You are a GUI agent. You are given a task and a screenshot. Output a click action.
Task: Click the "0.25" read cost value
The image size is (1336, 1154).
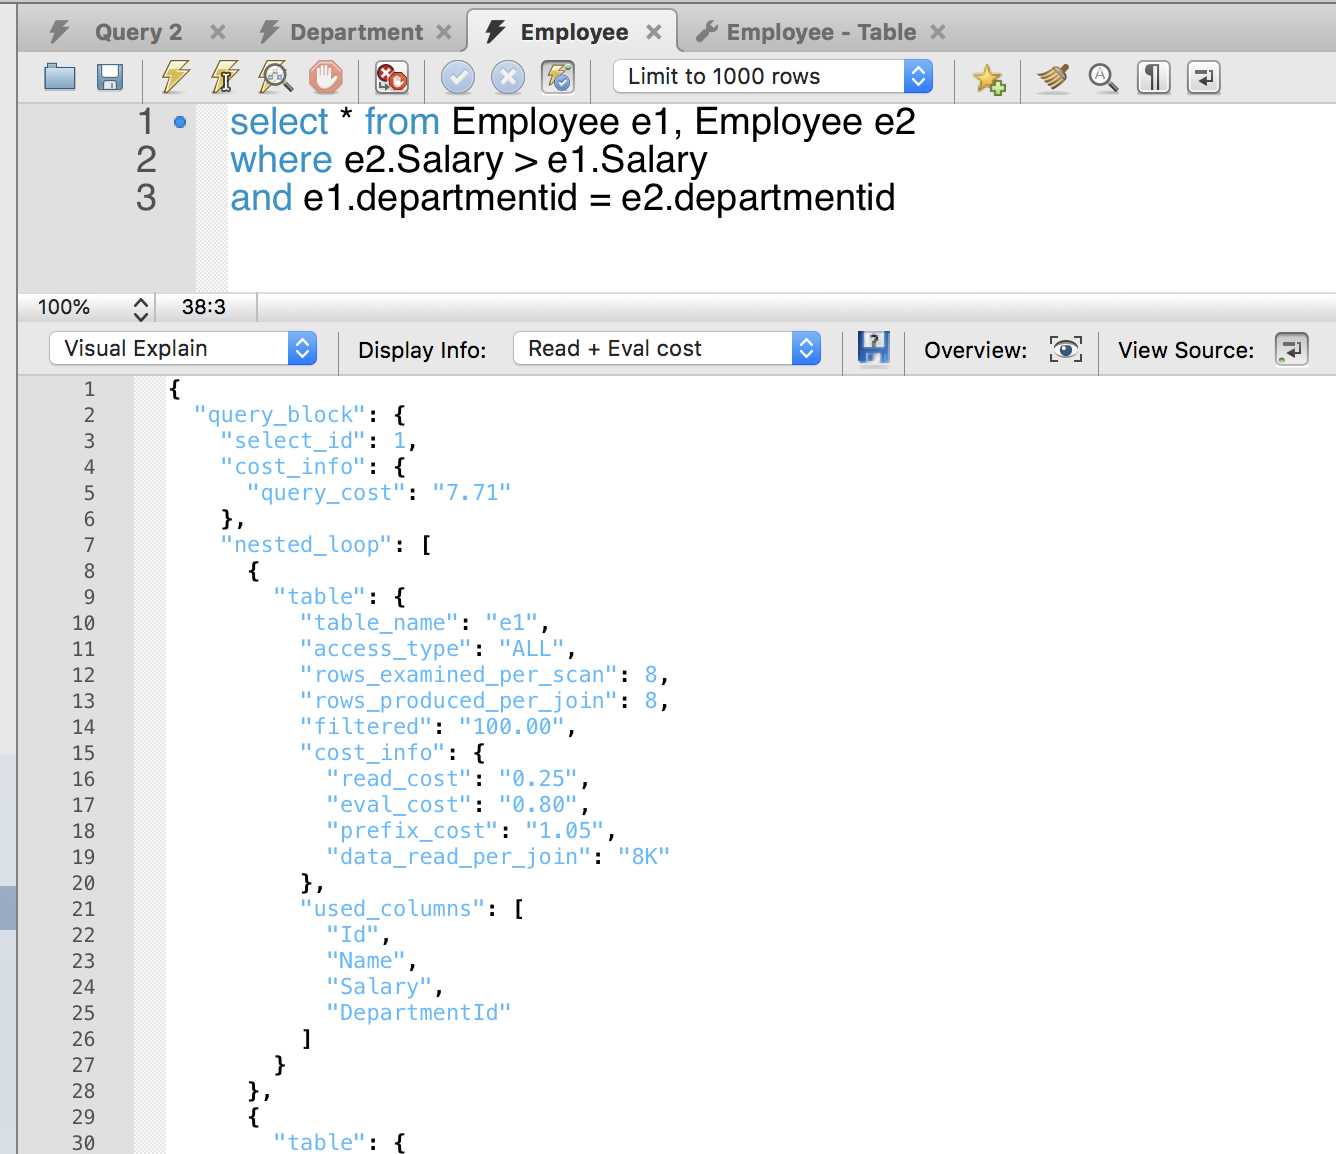point(538,778)
